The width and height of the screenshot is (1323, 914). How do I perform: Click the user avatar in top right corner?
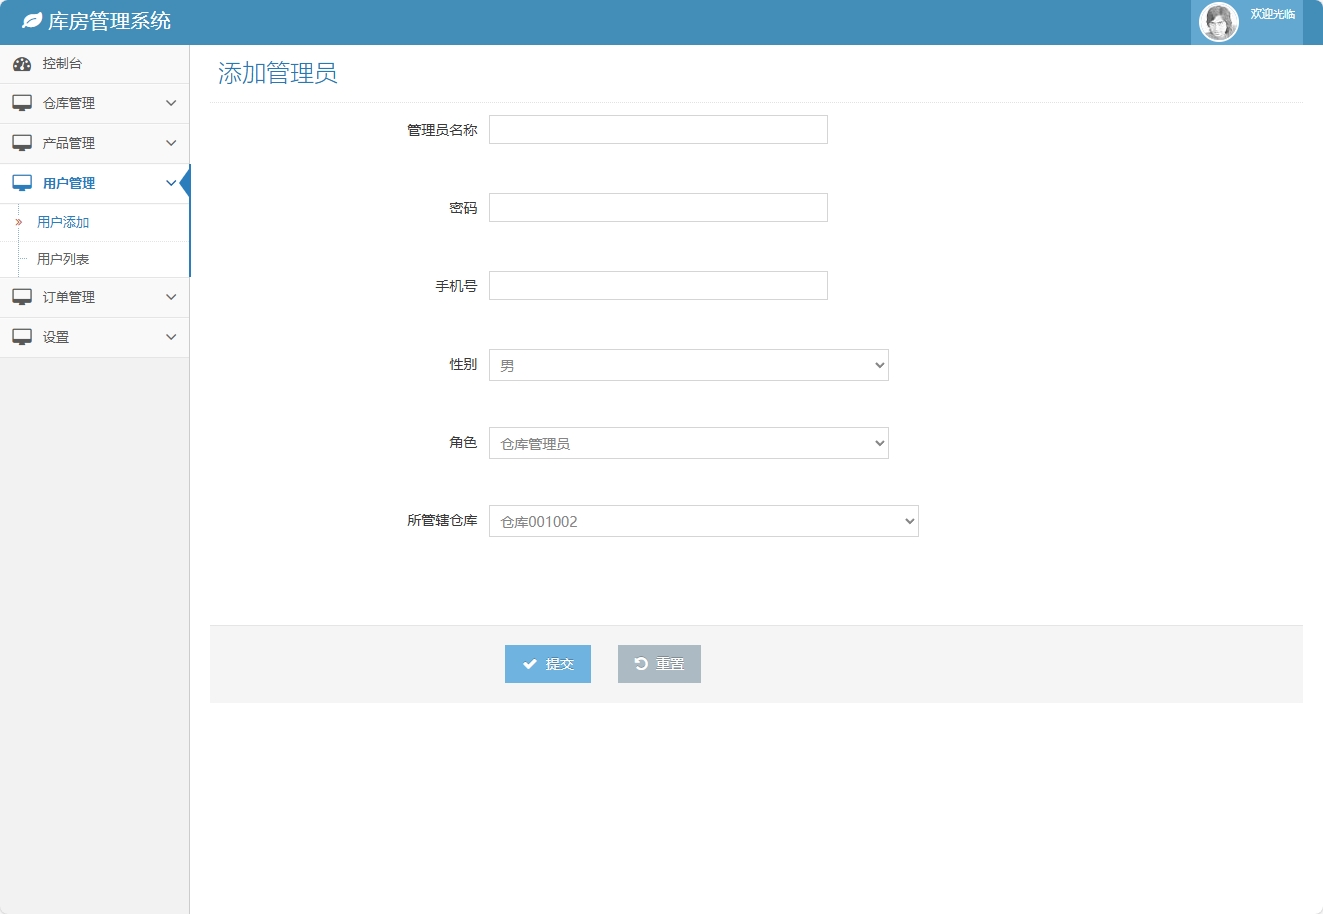(1219, 21)
